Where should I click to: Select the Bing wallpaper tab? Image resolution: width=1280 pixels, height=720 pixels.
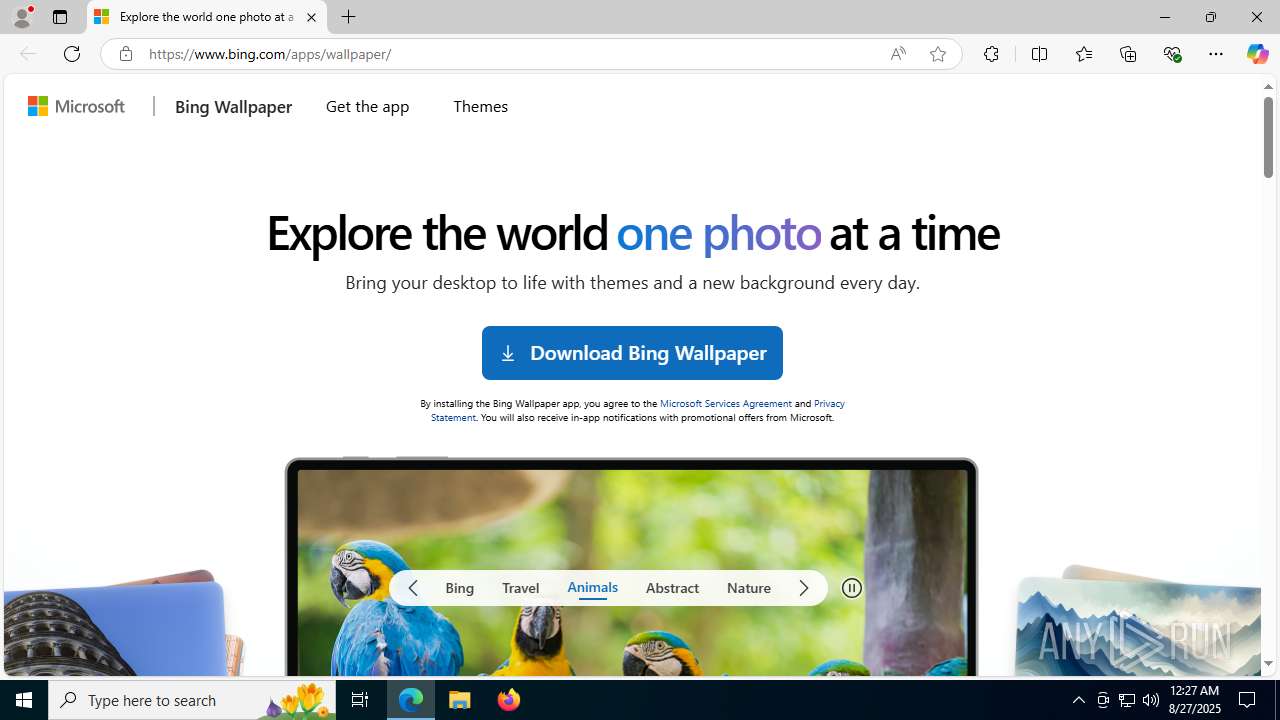(460, 588)
